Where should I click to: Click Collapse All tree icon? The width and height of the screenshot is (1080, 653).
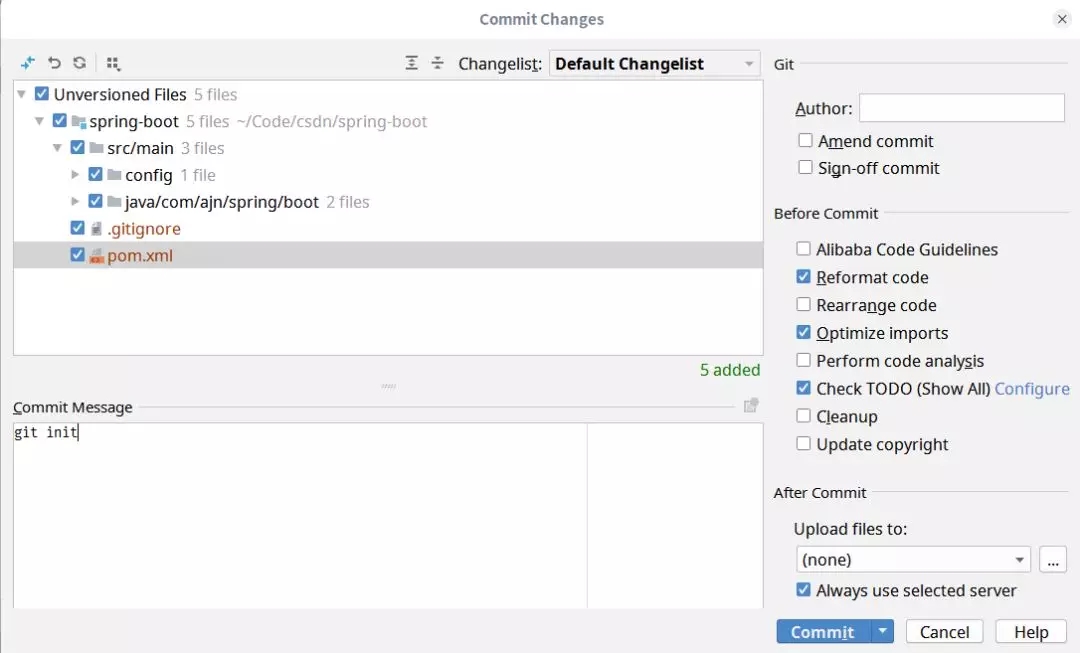pos(437,63)
